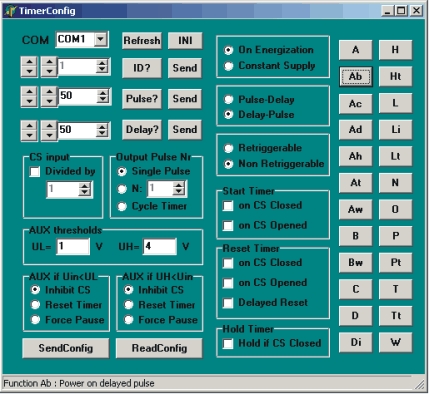Click the UH threshold input field
The width and height of the screenshot is (429, 394).
[159, 247]
